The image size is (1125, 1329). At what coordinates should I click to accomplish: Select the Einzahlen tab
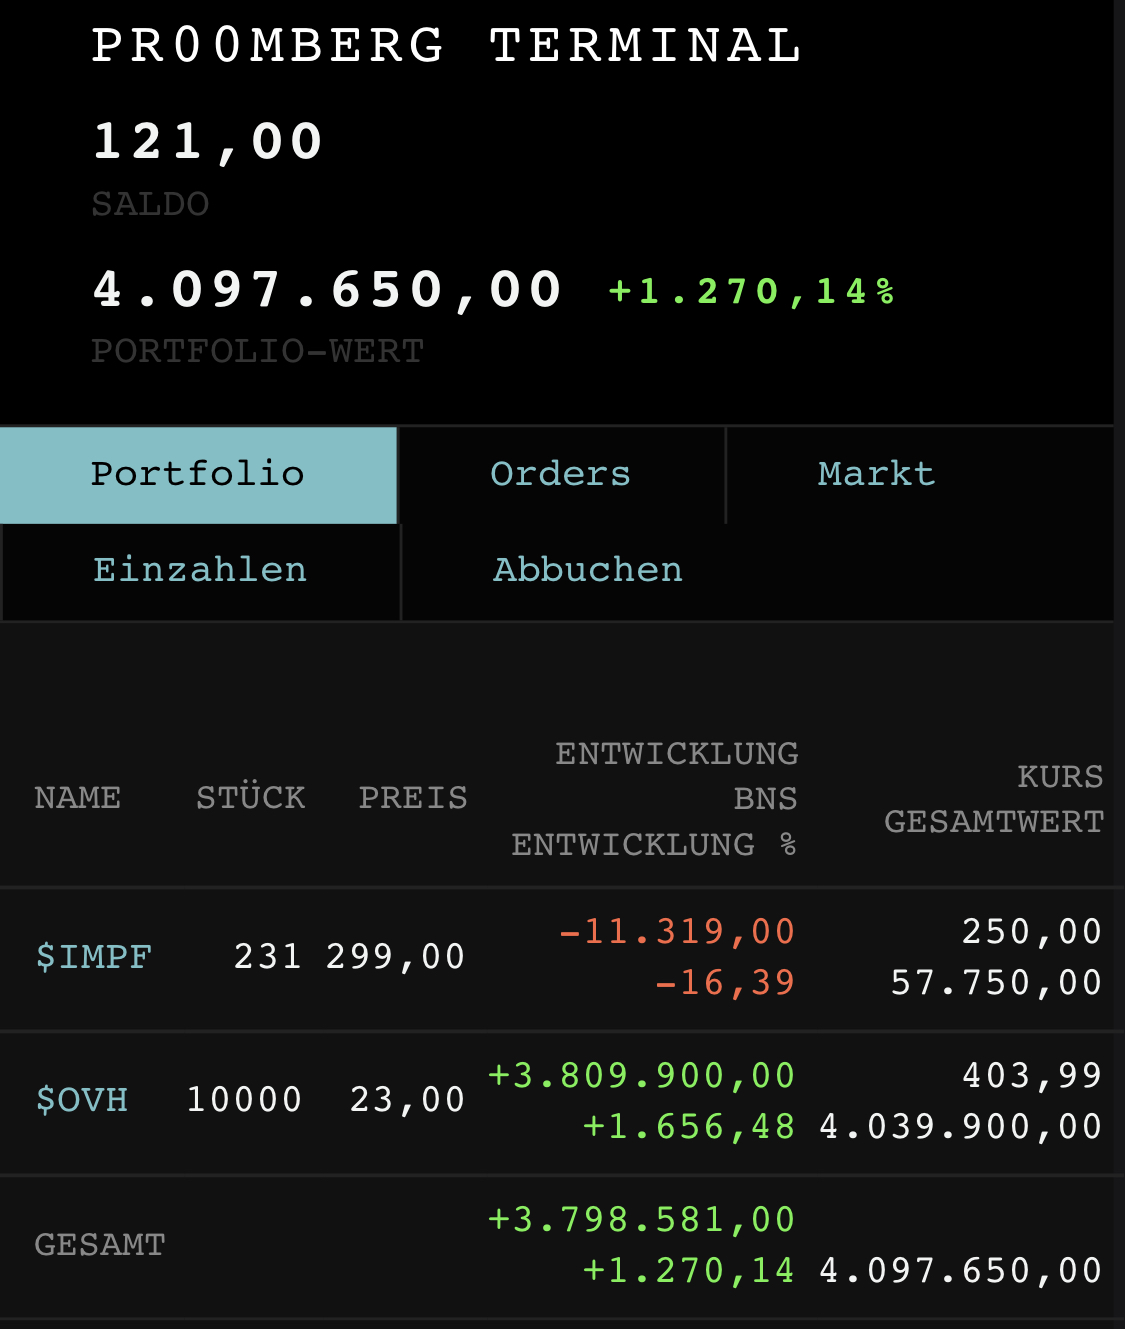(200, 570)
